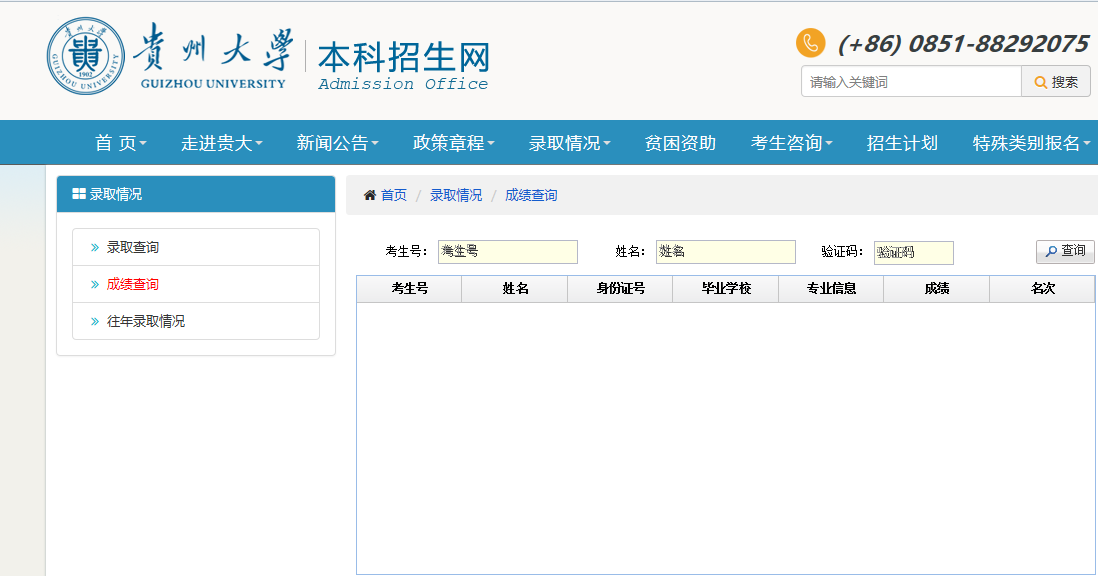Open the 录取情况 breadcrumb link

coord(456,195)
